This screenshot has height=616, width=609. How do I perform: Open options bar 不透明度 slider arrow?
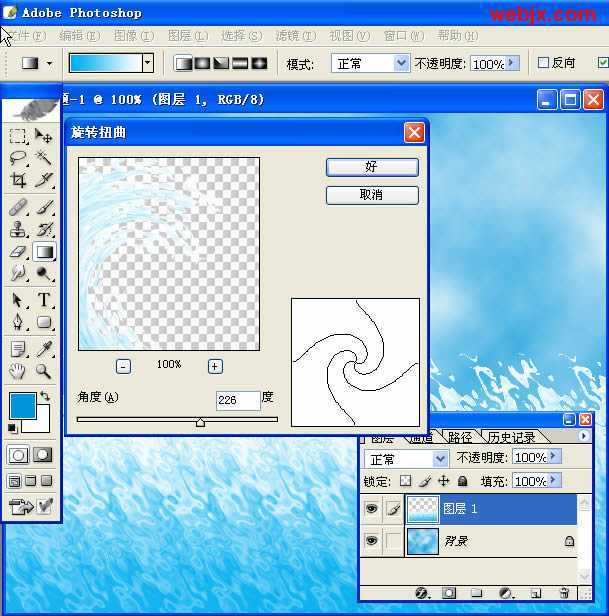[x=512, y=63]
